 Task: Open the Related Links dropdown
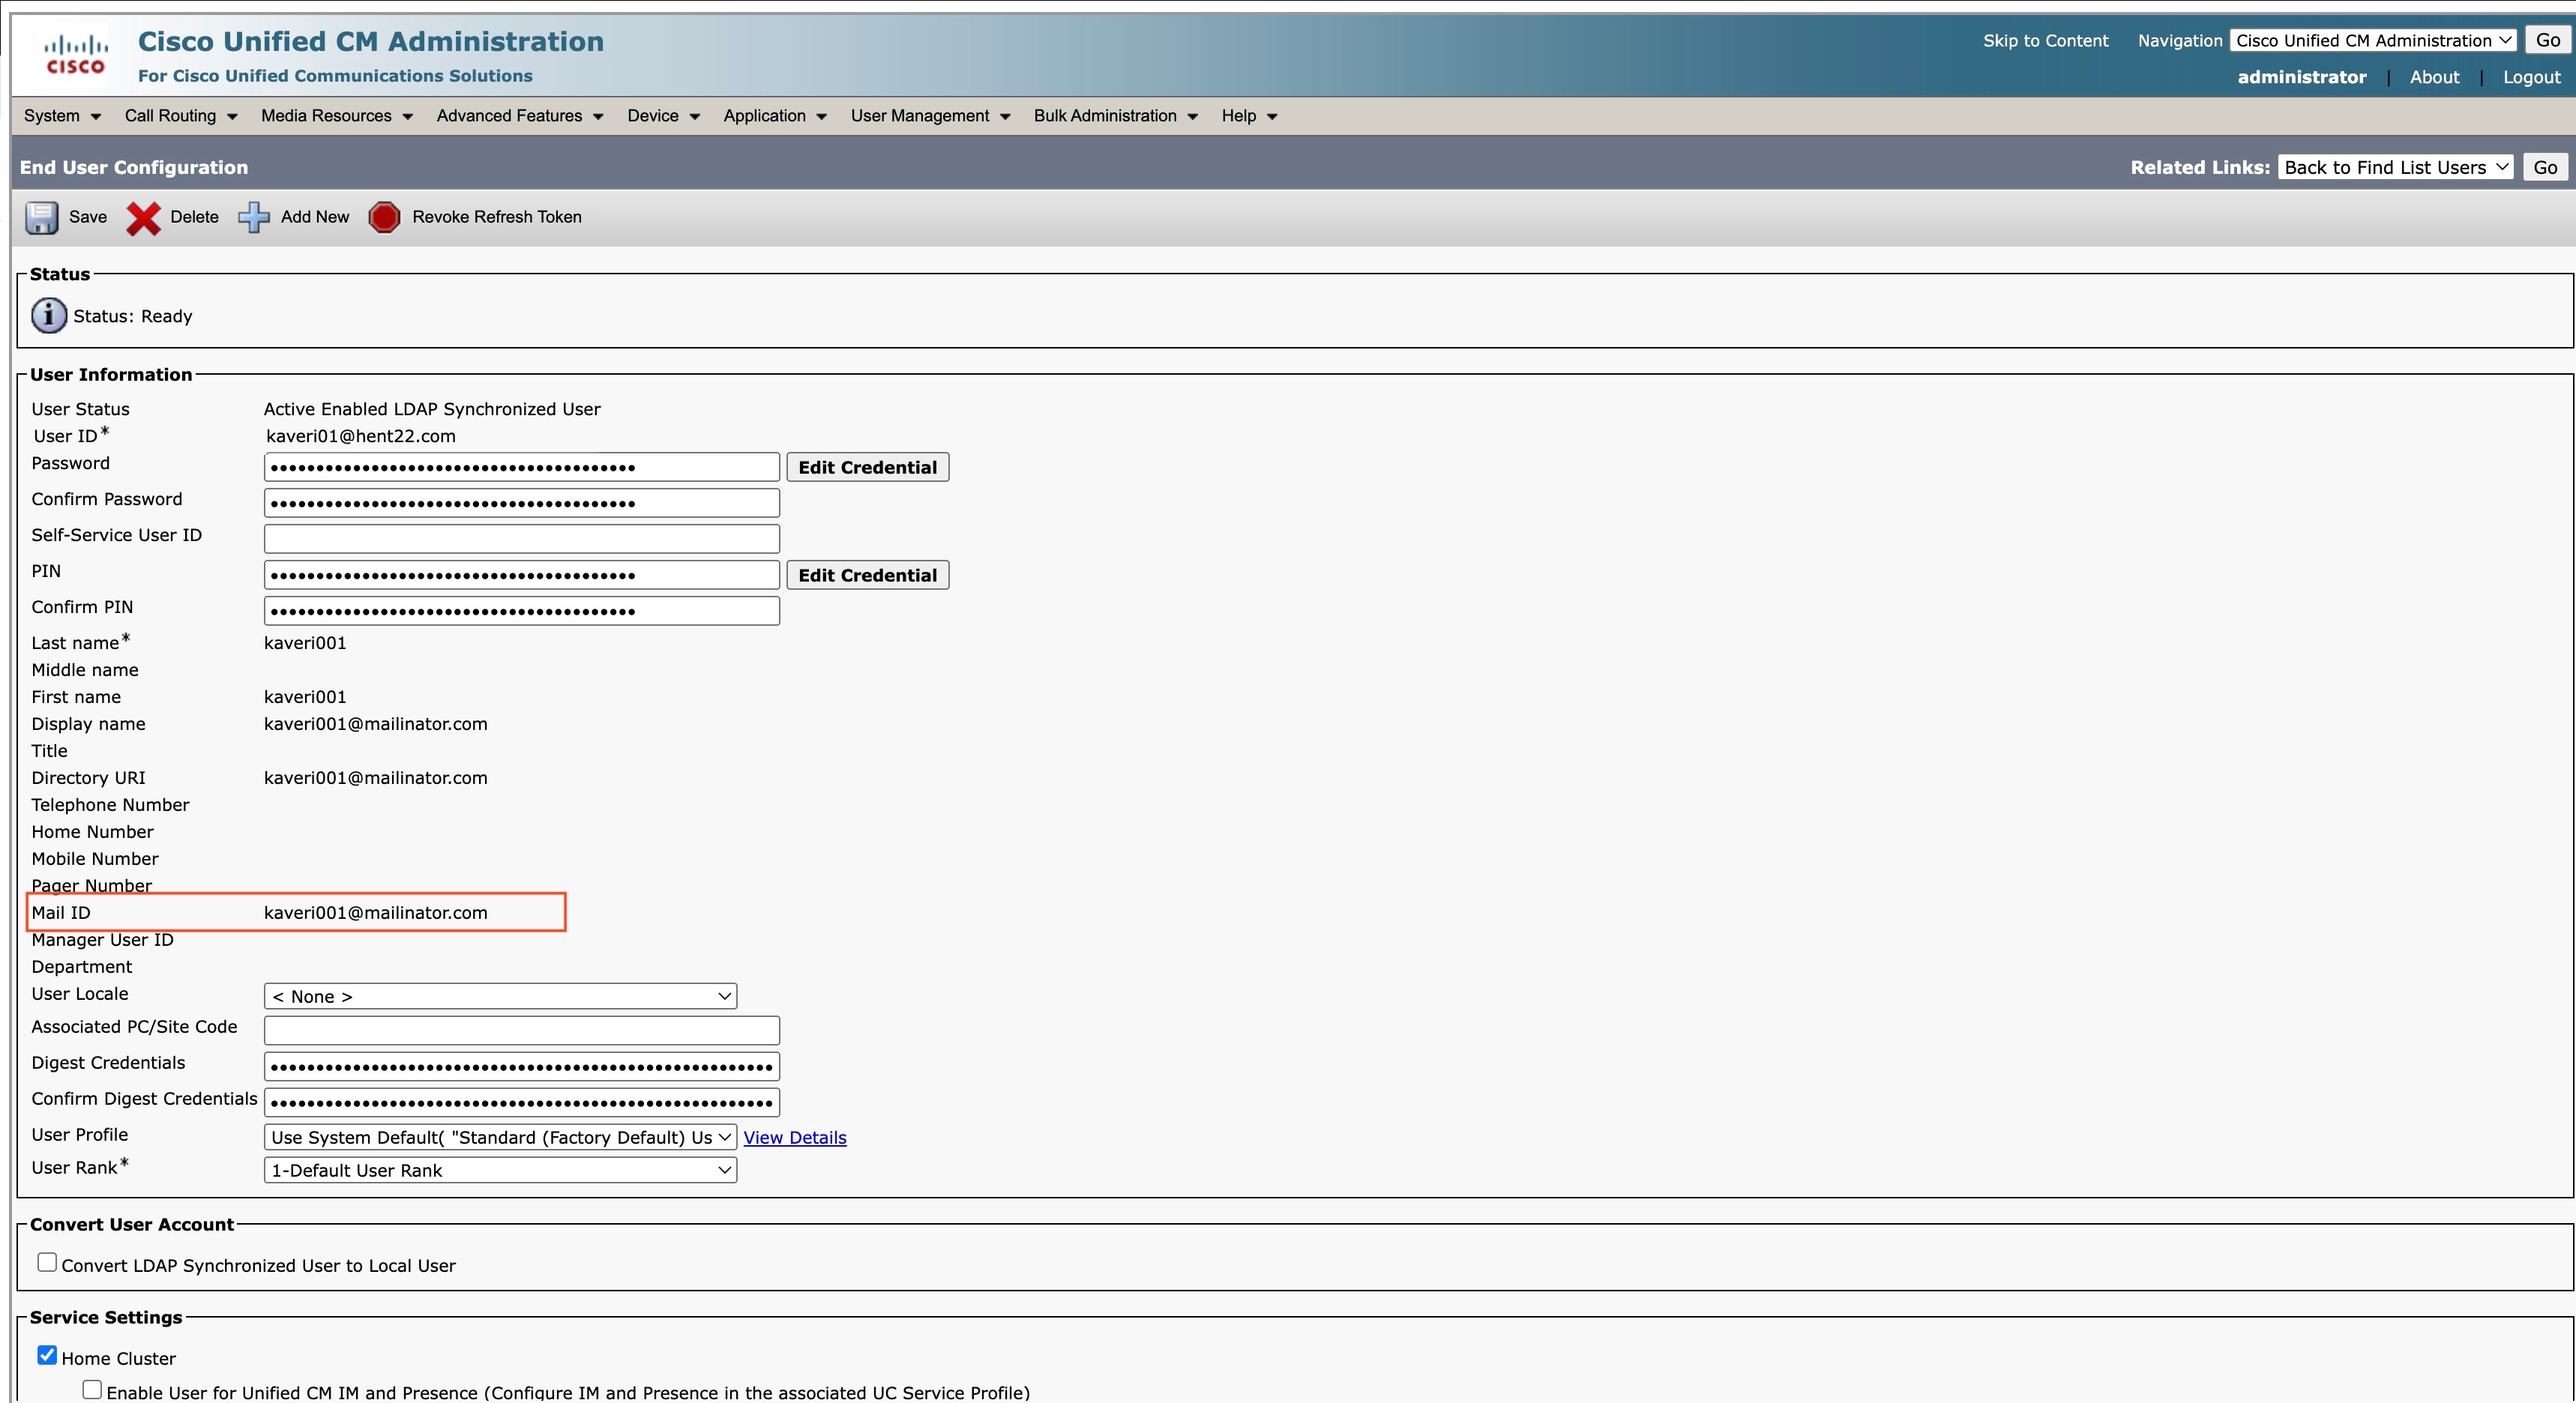coord(2395,167)
